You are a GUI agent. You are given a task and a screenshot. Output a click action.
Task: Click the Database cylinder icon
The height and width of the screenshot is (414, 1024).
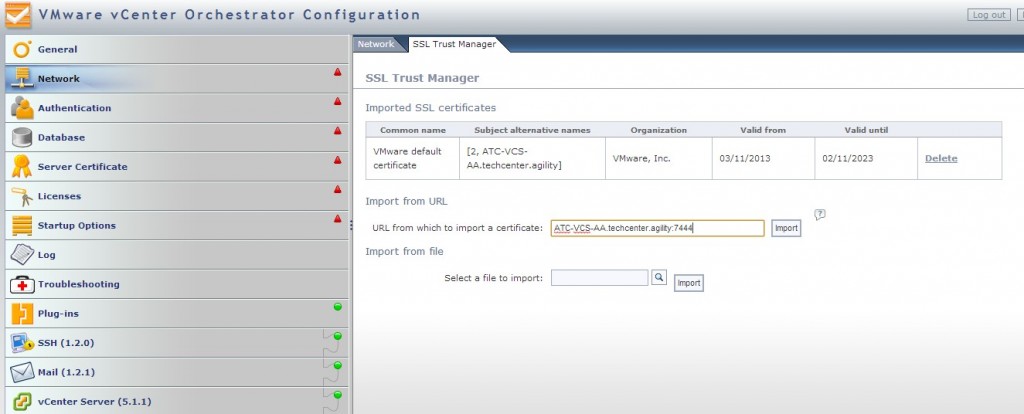[22, 138]
